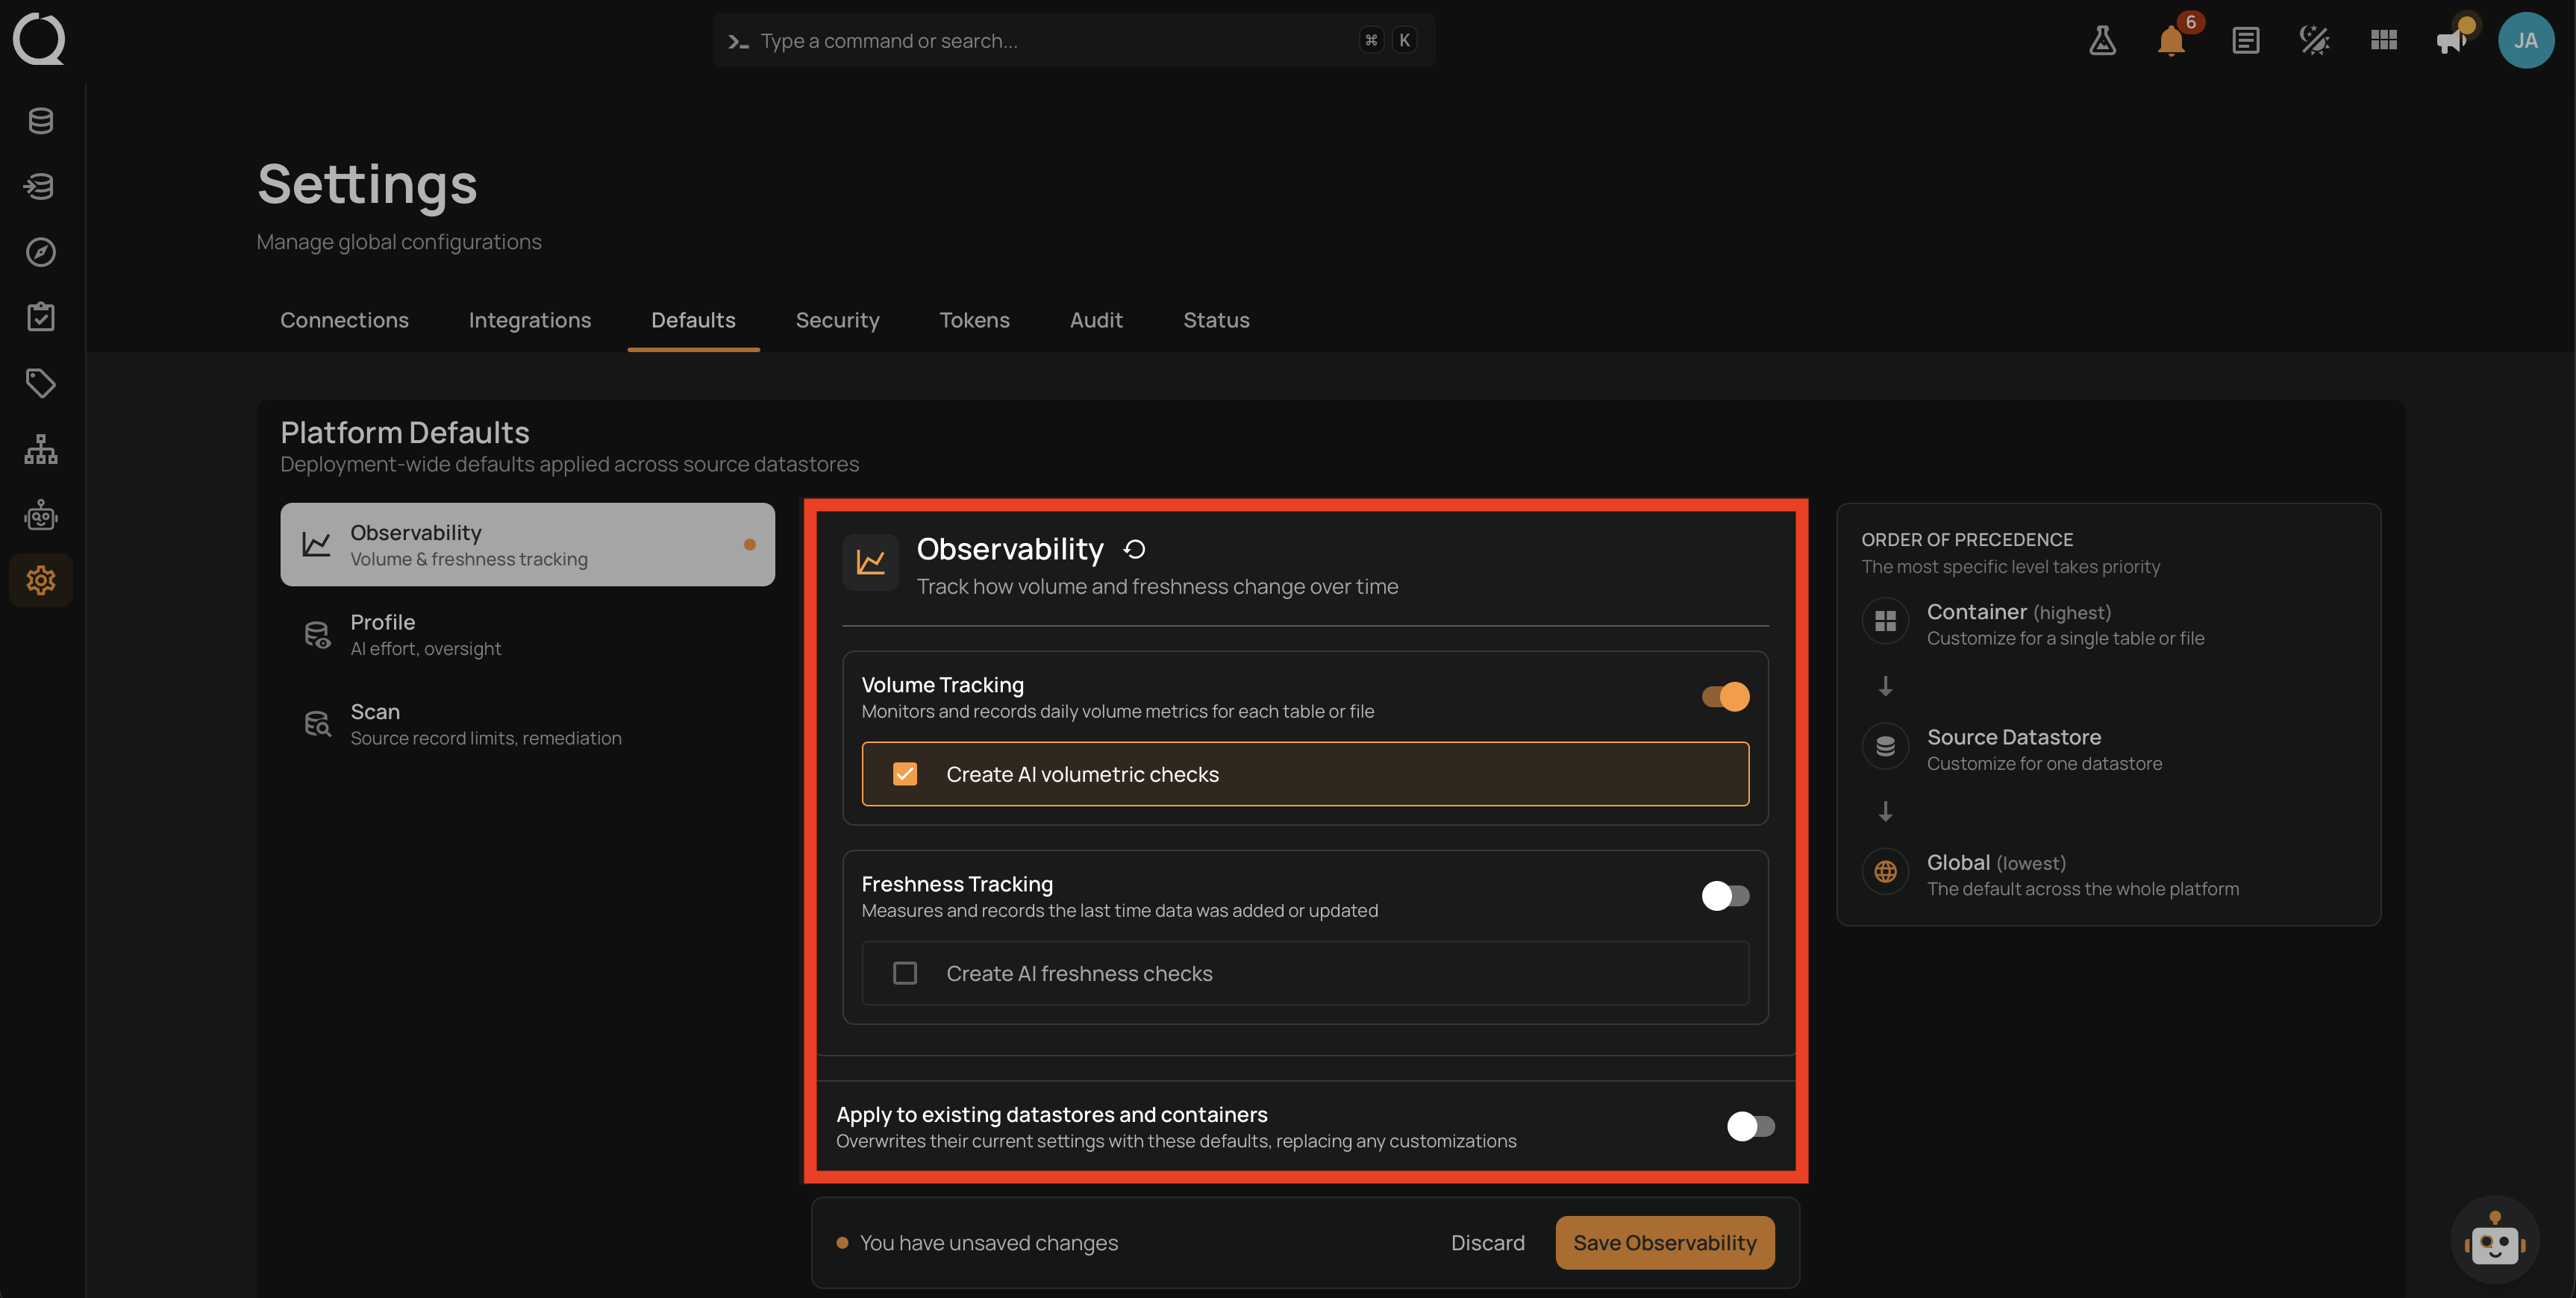Turn off the Volume Tracking toggle

coord(1726,696)
